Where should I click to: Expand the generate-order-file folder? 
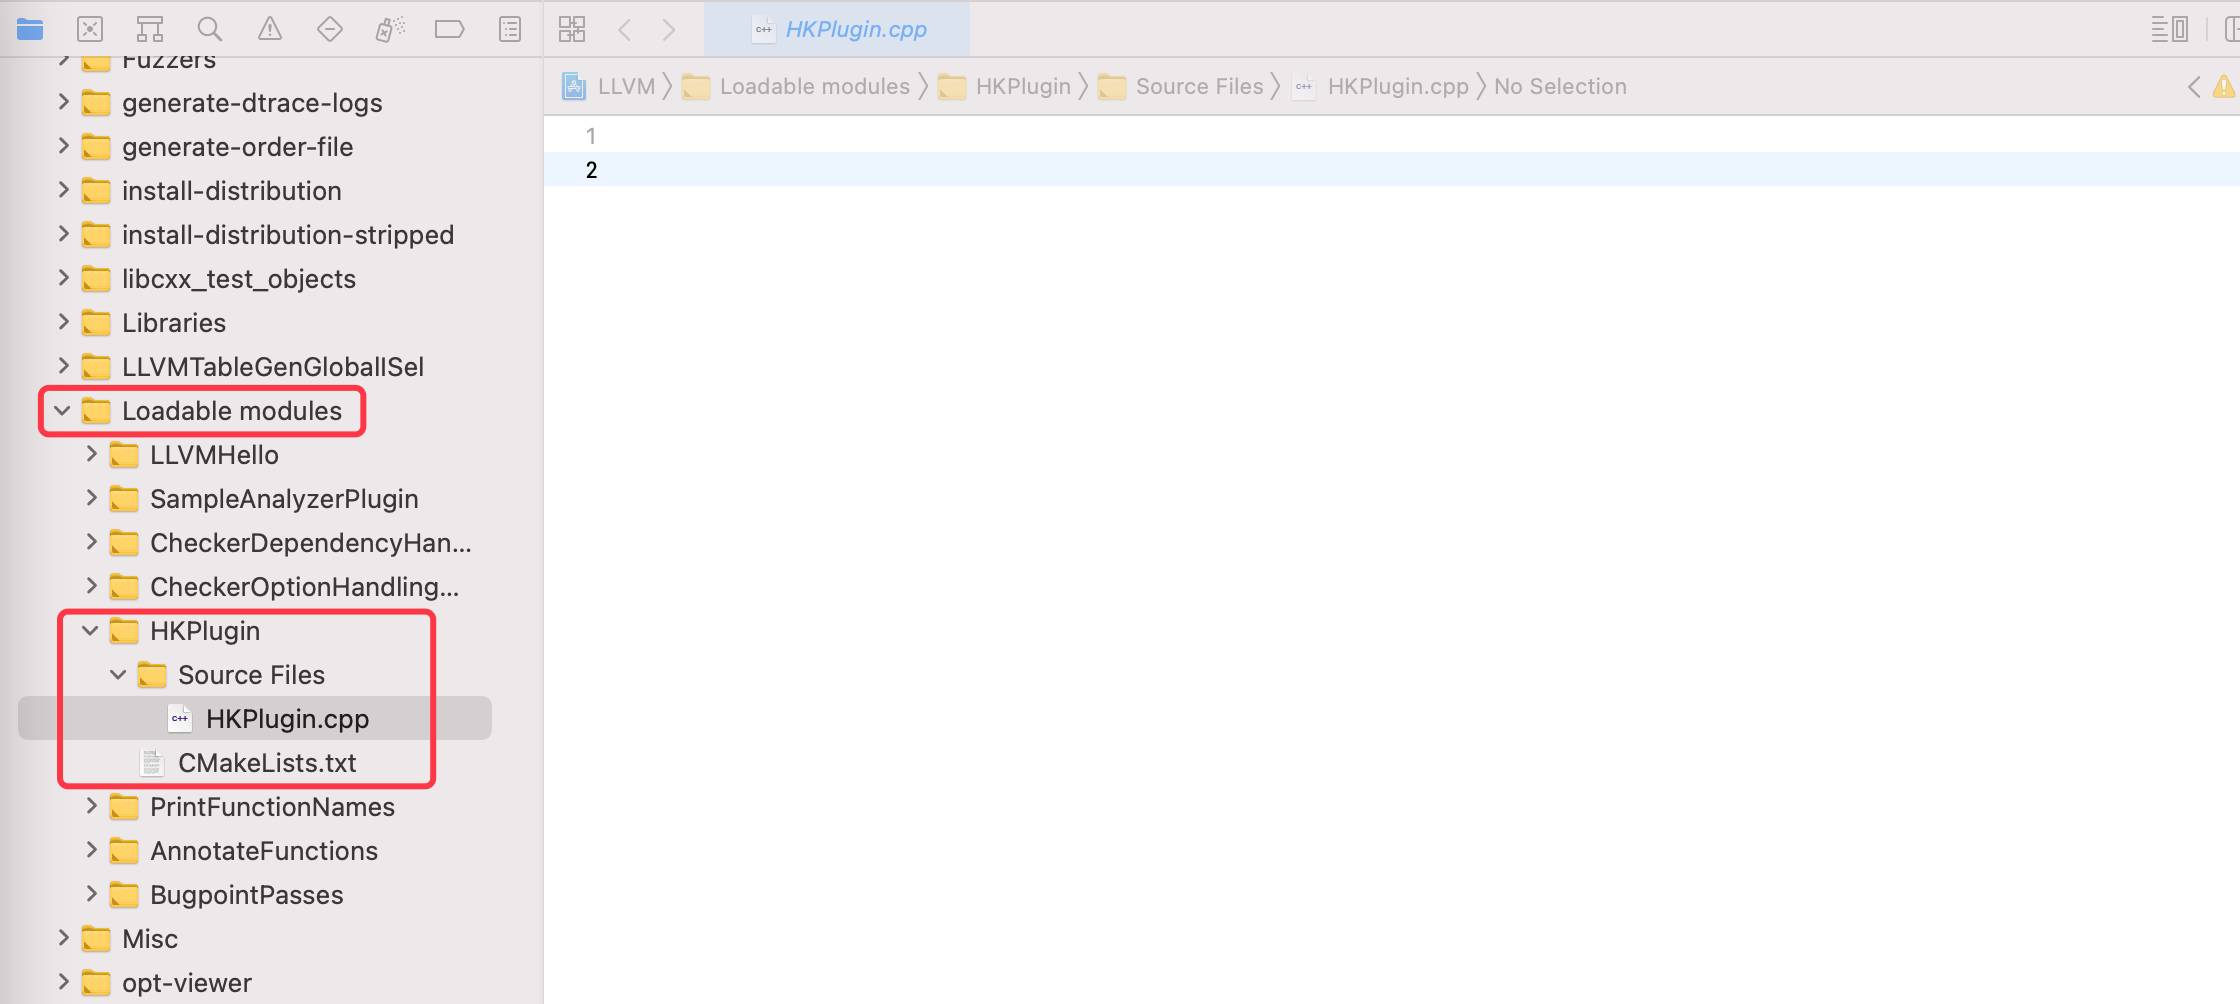point(64,146)
